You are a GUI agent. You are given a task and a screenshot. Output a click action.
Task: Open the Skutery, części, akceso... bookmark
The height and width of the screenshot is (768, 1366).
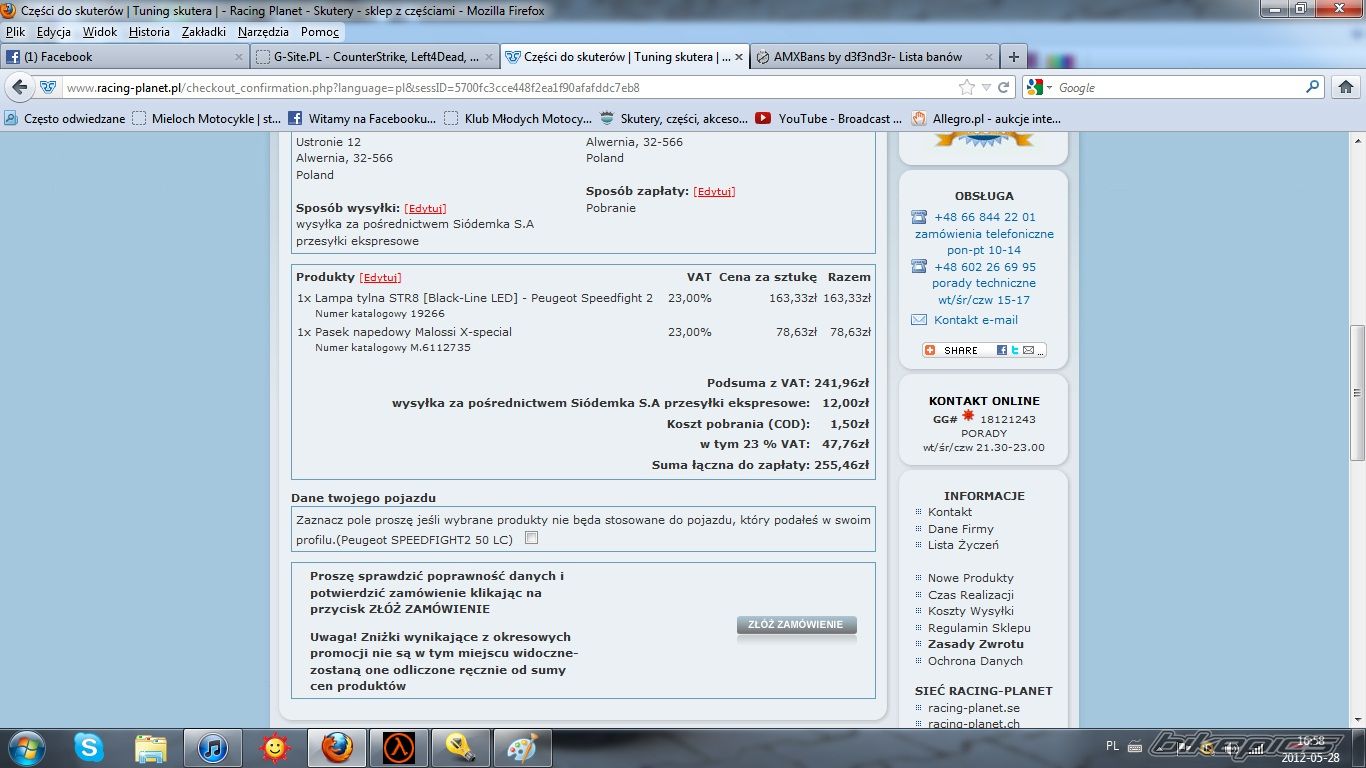pyautogui.click(x=673, y=118)
